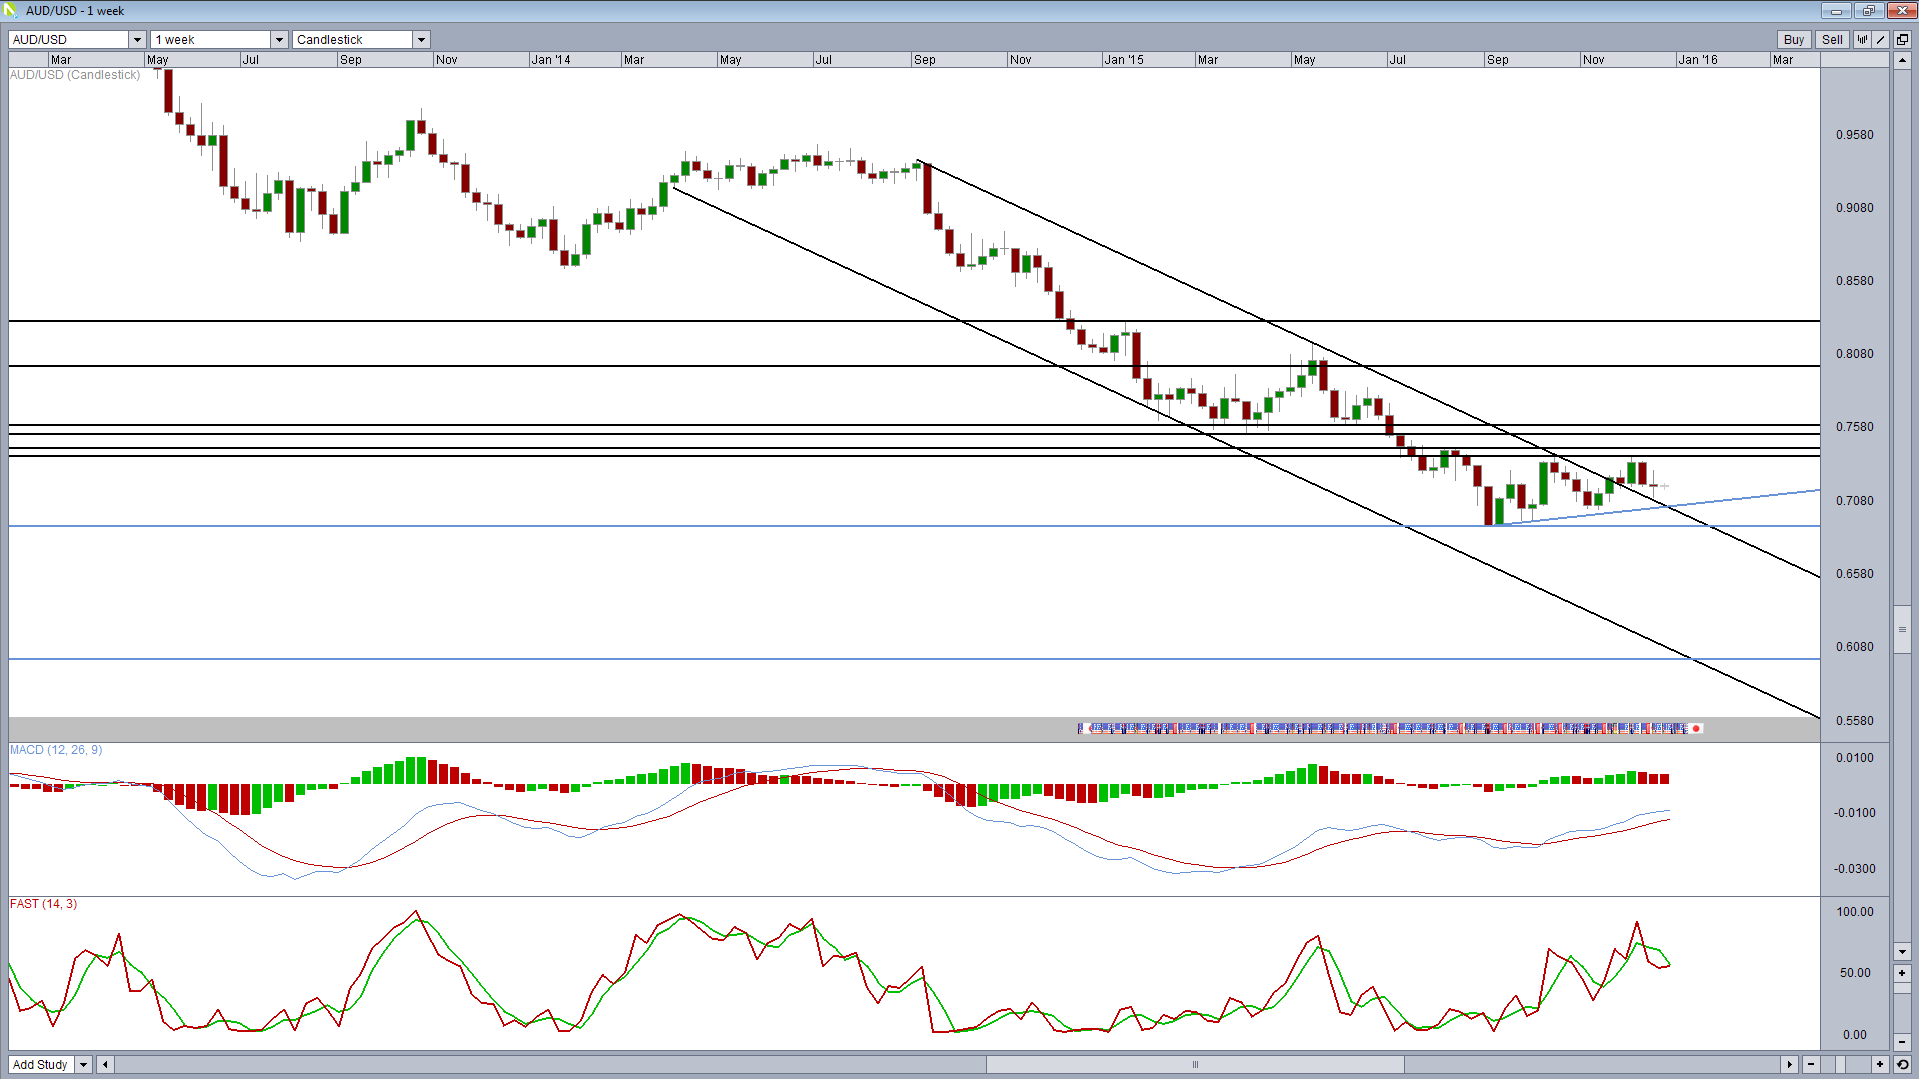Click the horizontal zoom plus button

[x=1880, y=1065]
